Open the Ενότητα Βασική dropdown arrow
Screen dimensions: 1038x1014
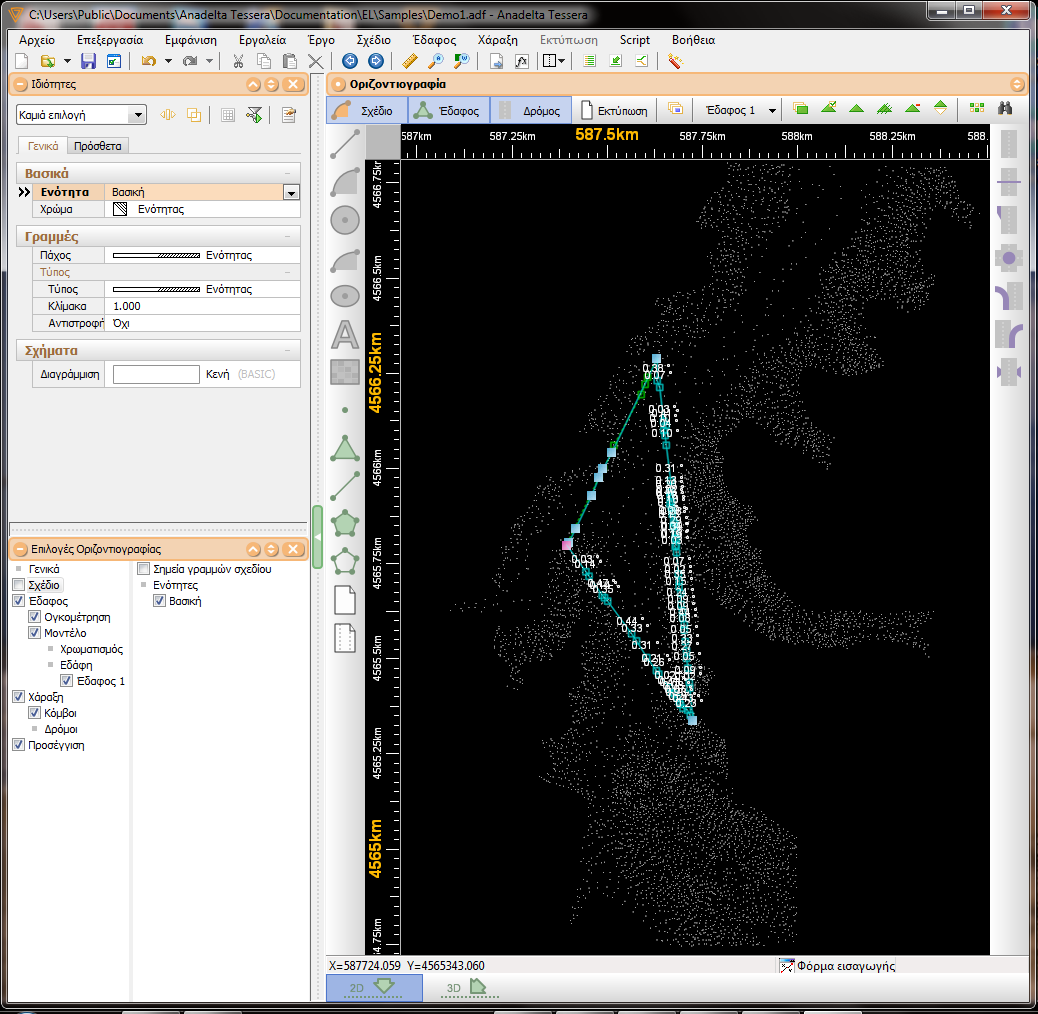(291, 193)
